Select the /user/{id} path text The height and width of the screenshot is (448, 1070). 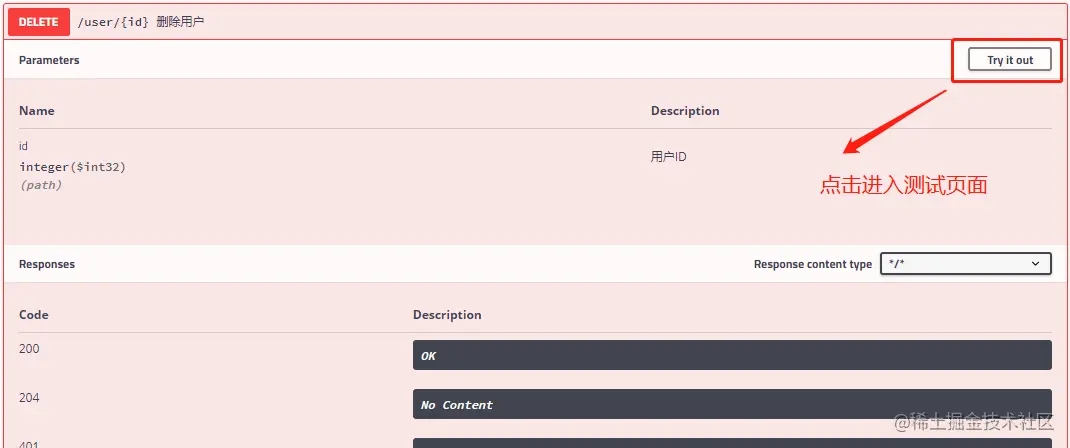click(x=113, y=22)
